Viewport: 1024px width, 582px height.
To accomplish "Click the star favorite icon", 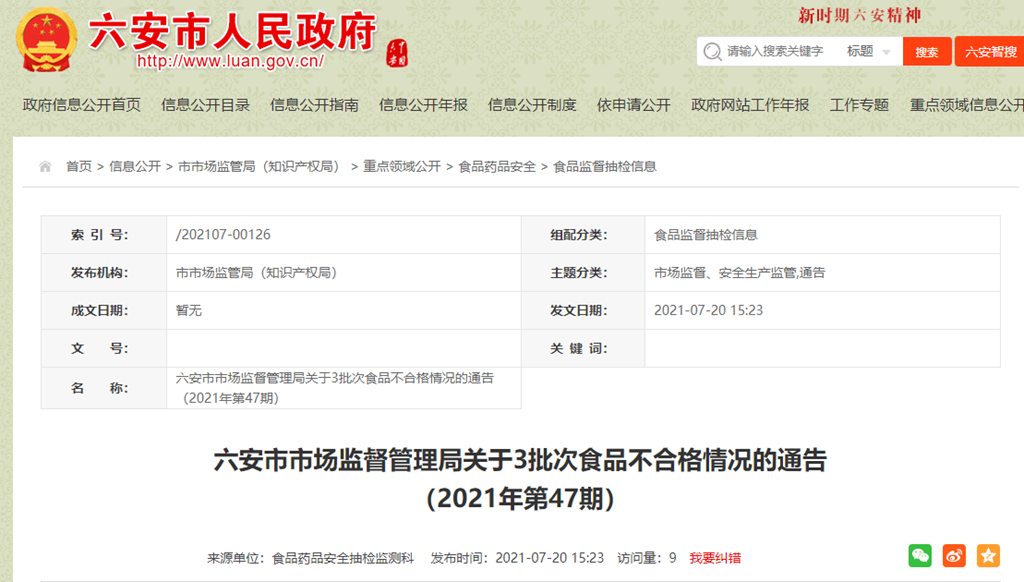I will coord(988,556).
